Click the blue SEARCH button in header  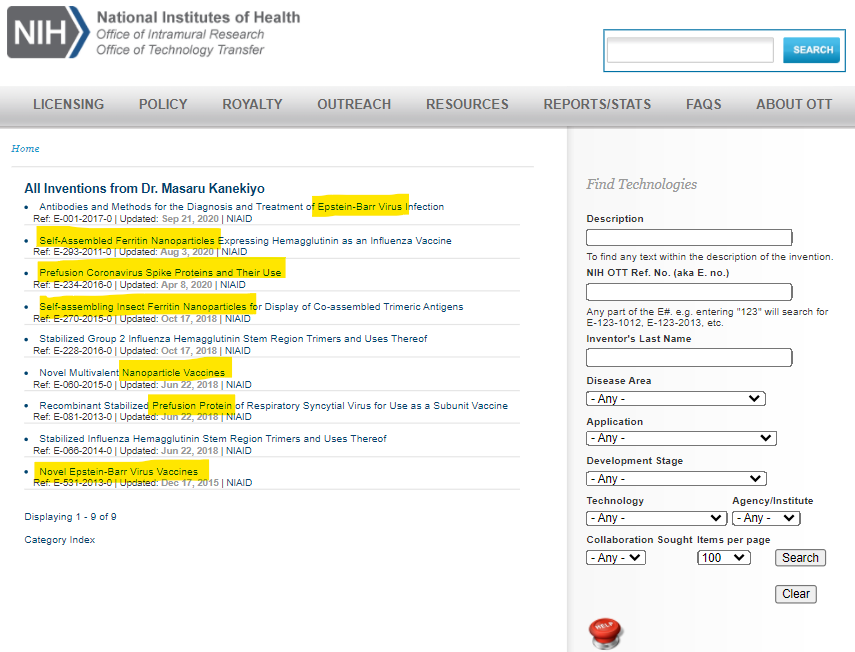click(x=811, y=50)
